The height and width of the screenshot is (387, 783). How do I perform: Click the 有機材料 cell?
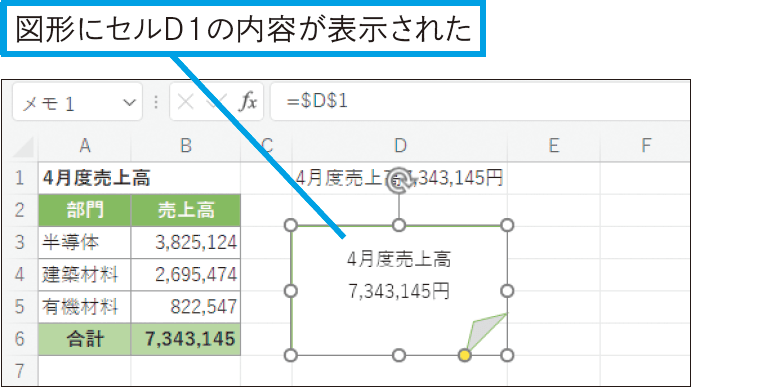(85, 307)
